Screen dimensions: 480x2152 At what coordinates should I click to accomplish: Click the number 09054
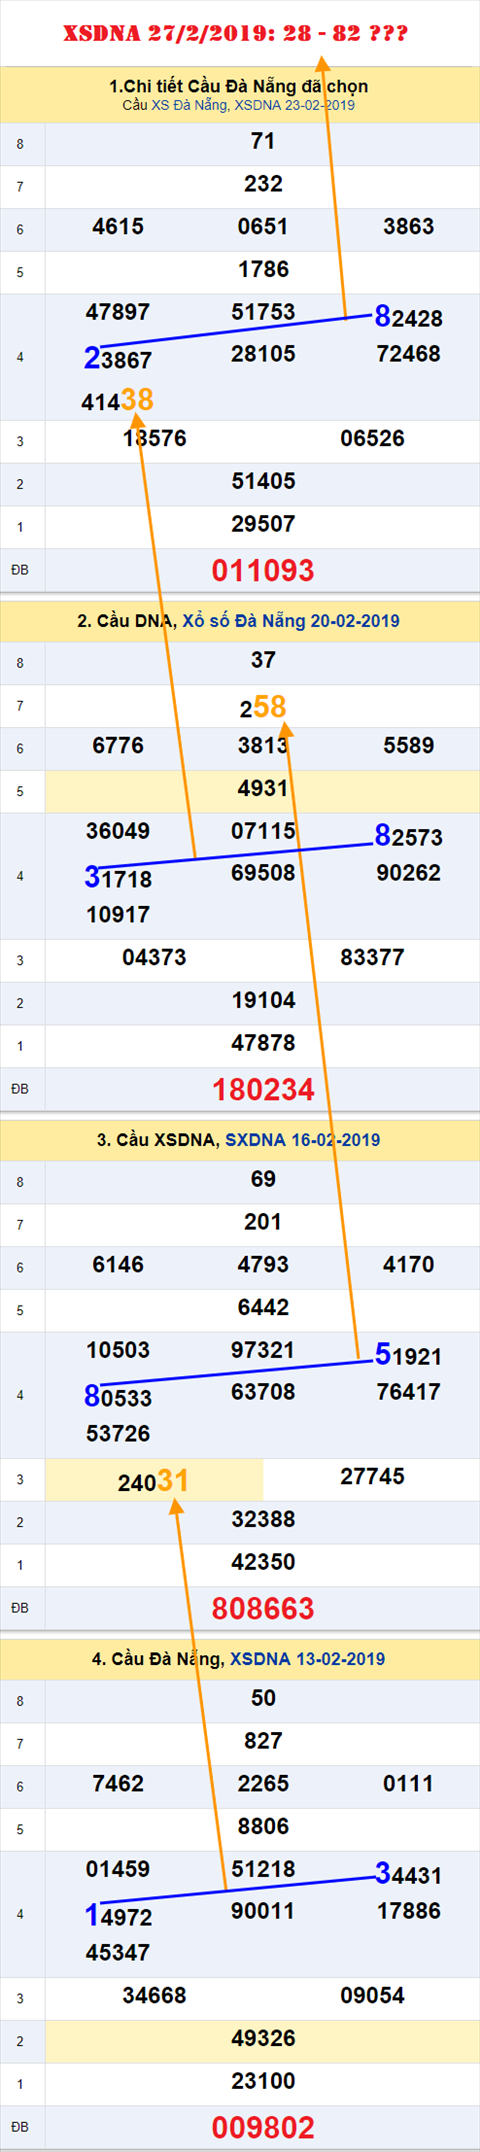[x=372, y=1995]
